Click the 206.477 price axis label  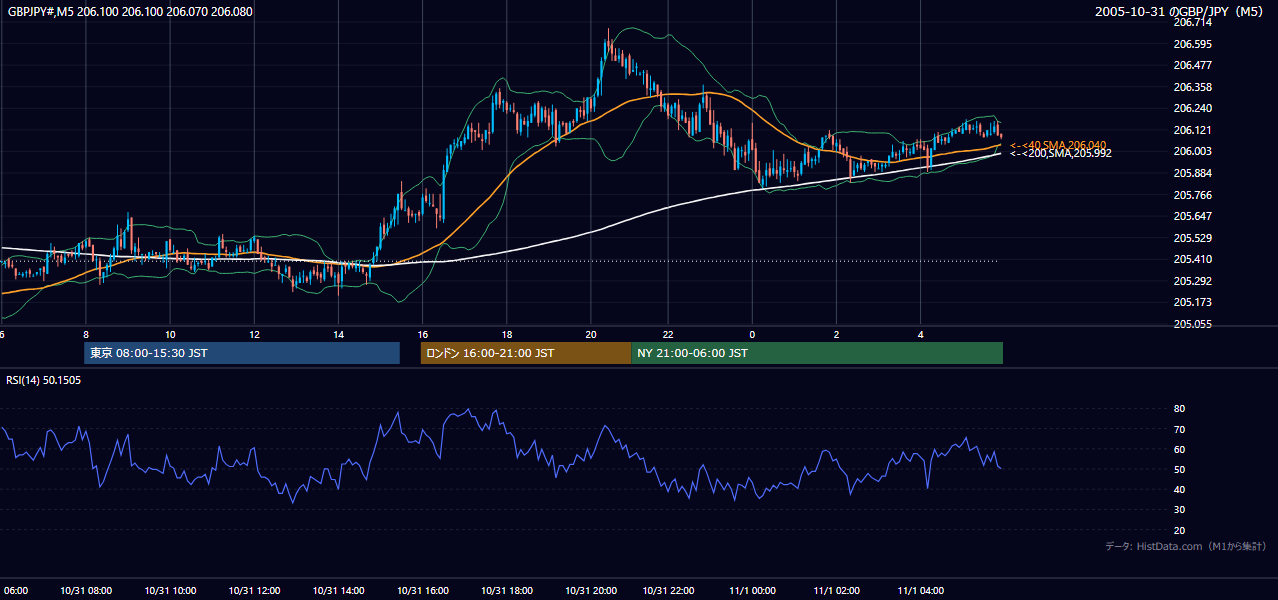[x=1193, y=65]
